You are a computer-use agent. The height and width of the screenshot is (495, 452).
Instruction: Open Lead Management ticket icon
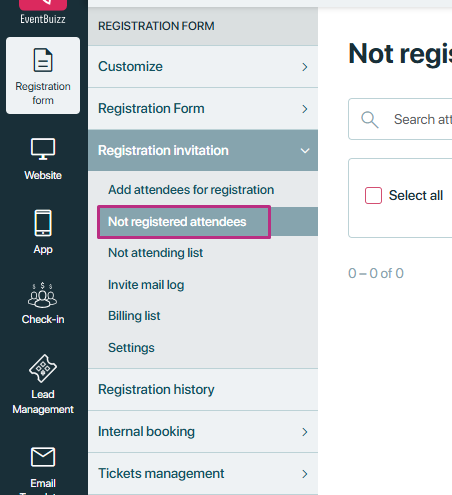pyautogui.click(x=43, y=368)
